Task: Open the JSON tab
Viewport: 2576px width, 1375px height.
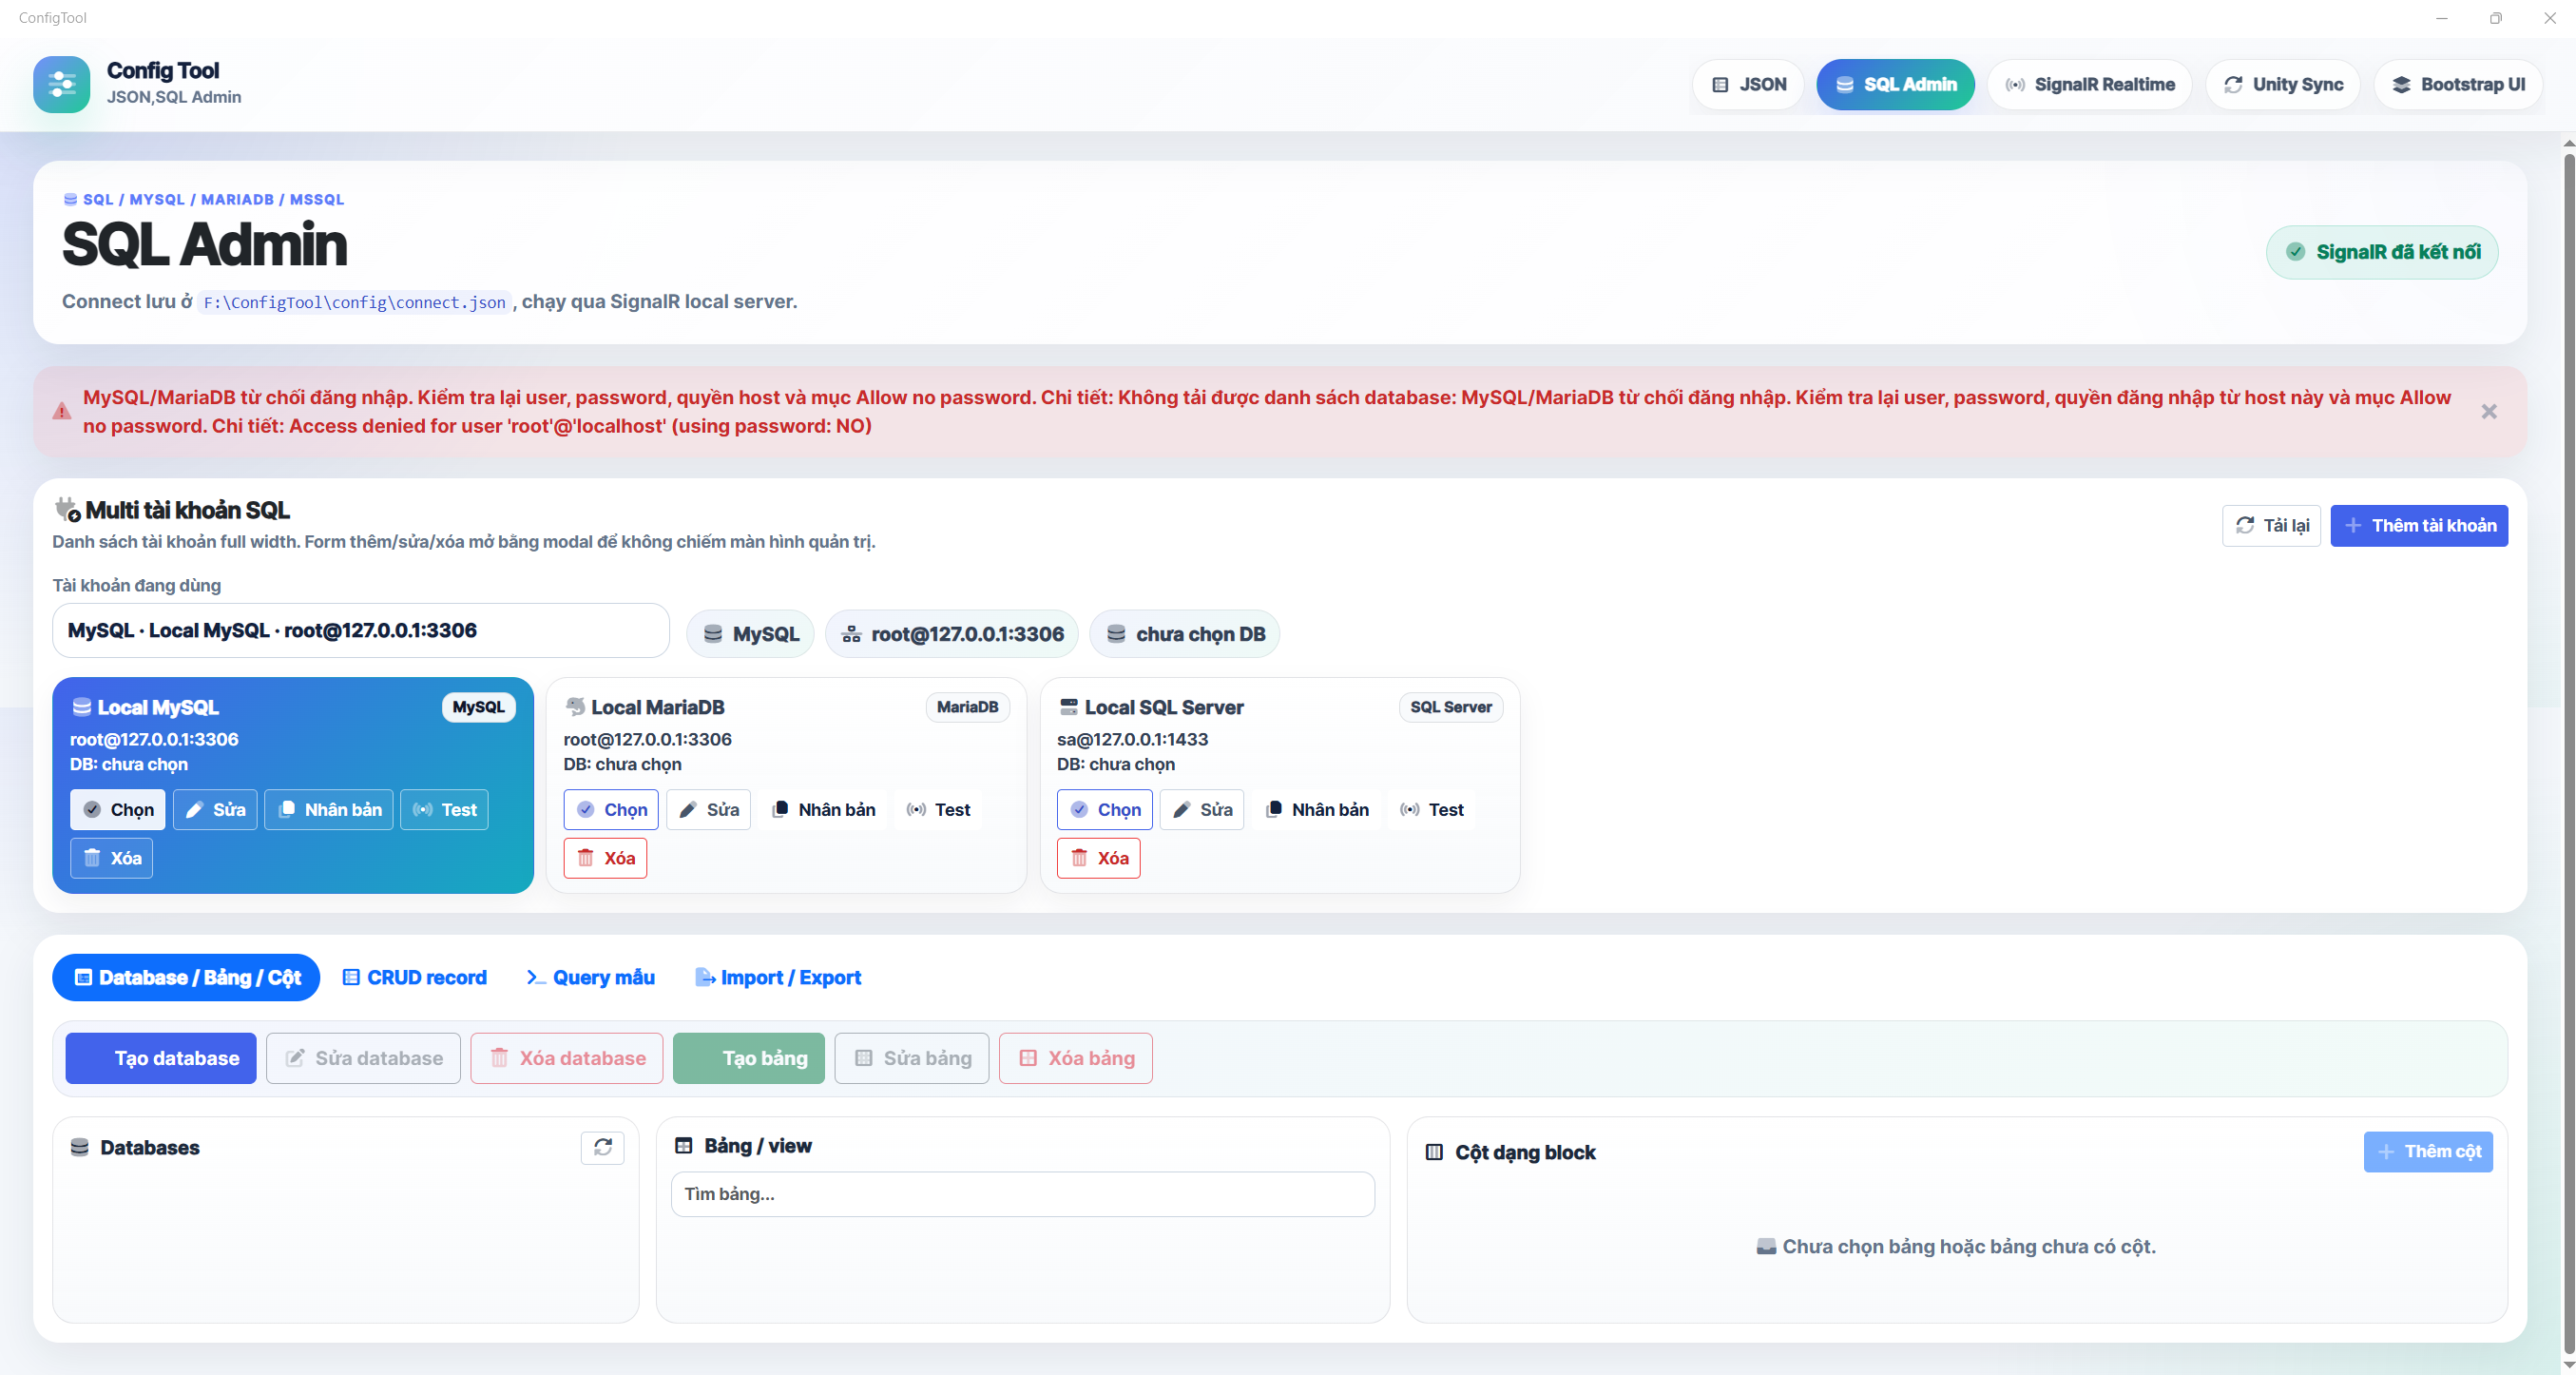Action: coord(1747,85)
